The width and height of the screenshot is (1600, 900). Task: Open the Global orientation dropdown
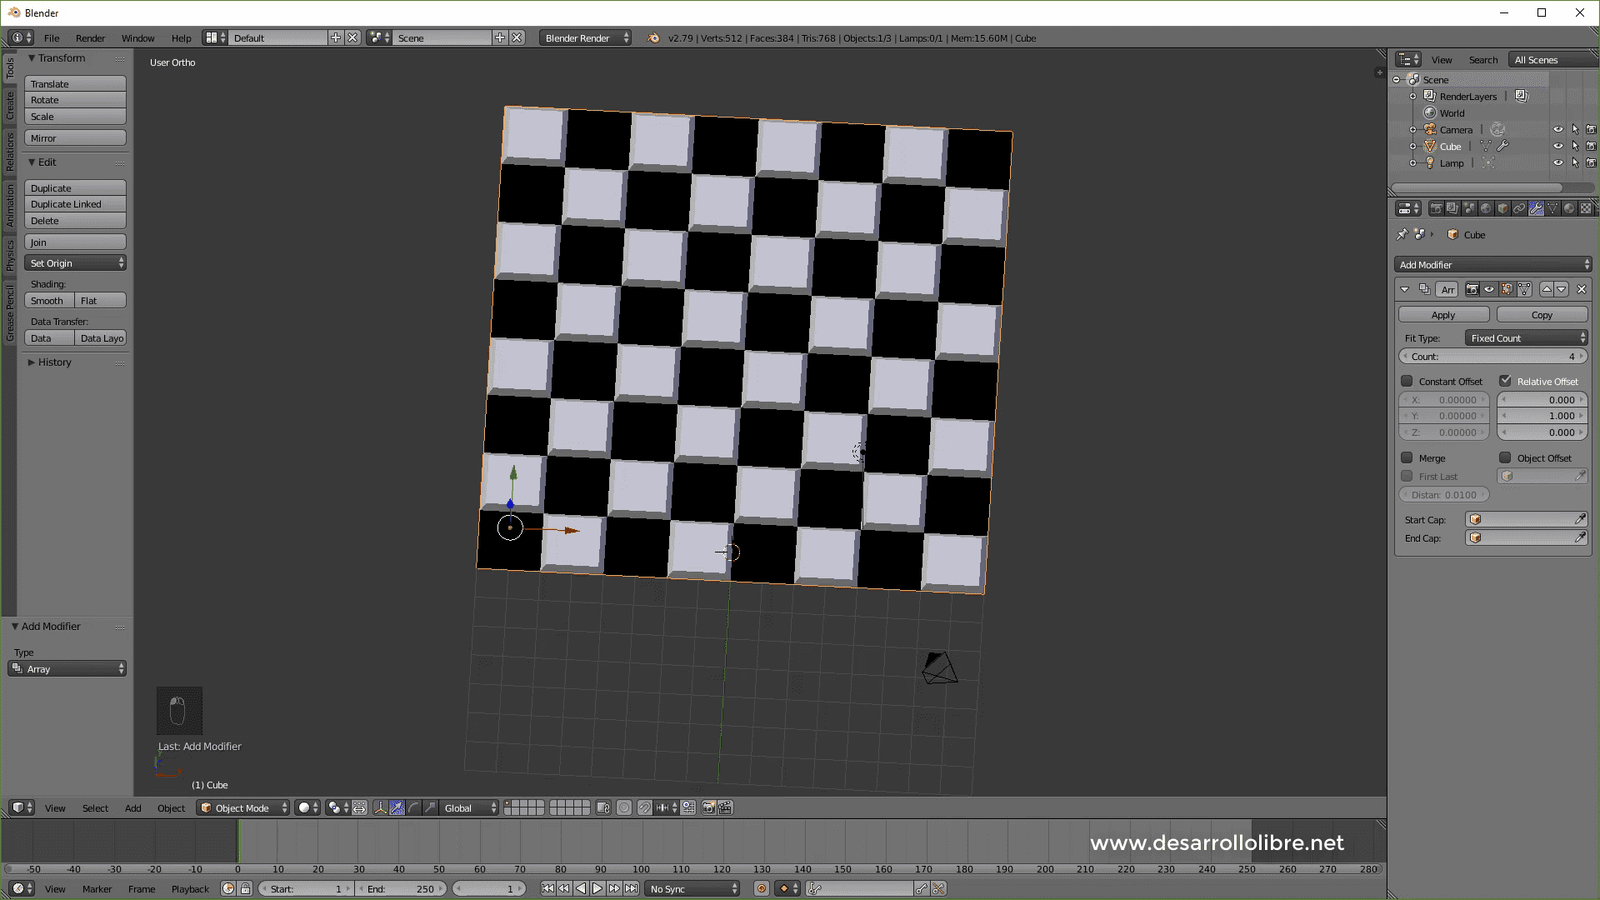point(469,808)
